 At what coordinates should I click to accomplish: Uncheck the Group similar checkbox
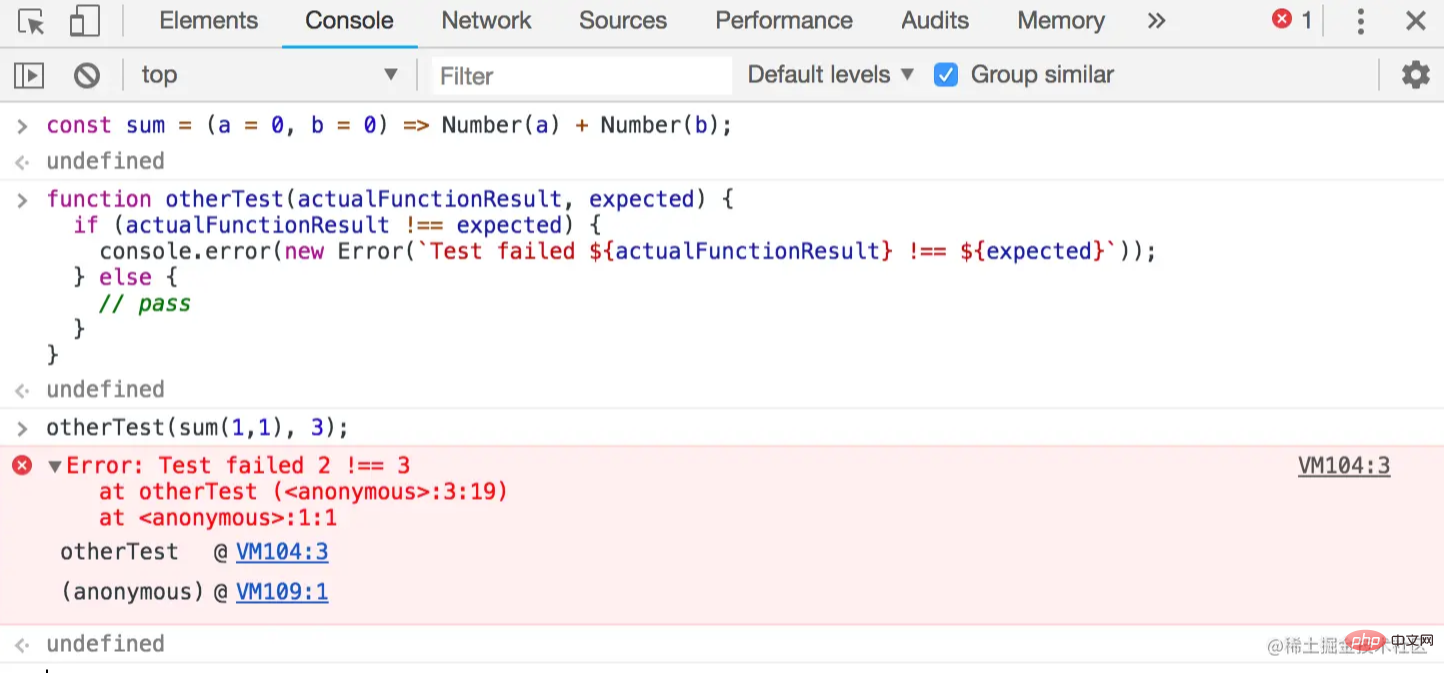(x=945, y=75)
